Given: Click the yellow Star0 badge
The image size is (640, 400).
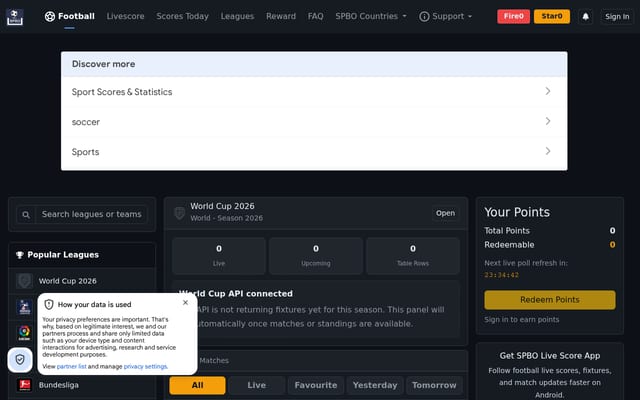Looking at the screenshot, I should (x=552, y=16).
